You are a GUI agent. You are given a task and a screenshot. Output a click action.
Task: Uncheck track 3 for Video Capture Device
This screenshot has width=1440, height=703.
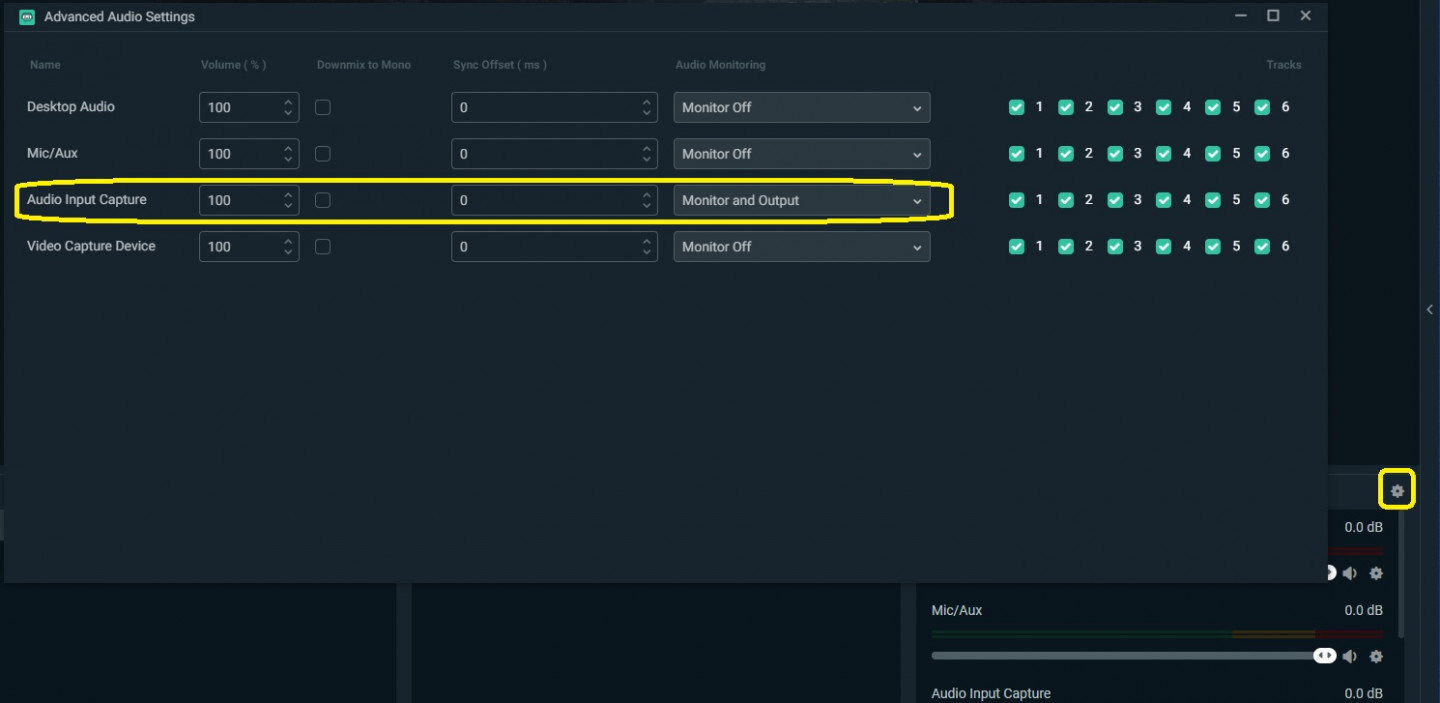(x=1115, y=246)
